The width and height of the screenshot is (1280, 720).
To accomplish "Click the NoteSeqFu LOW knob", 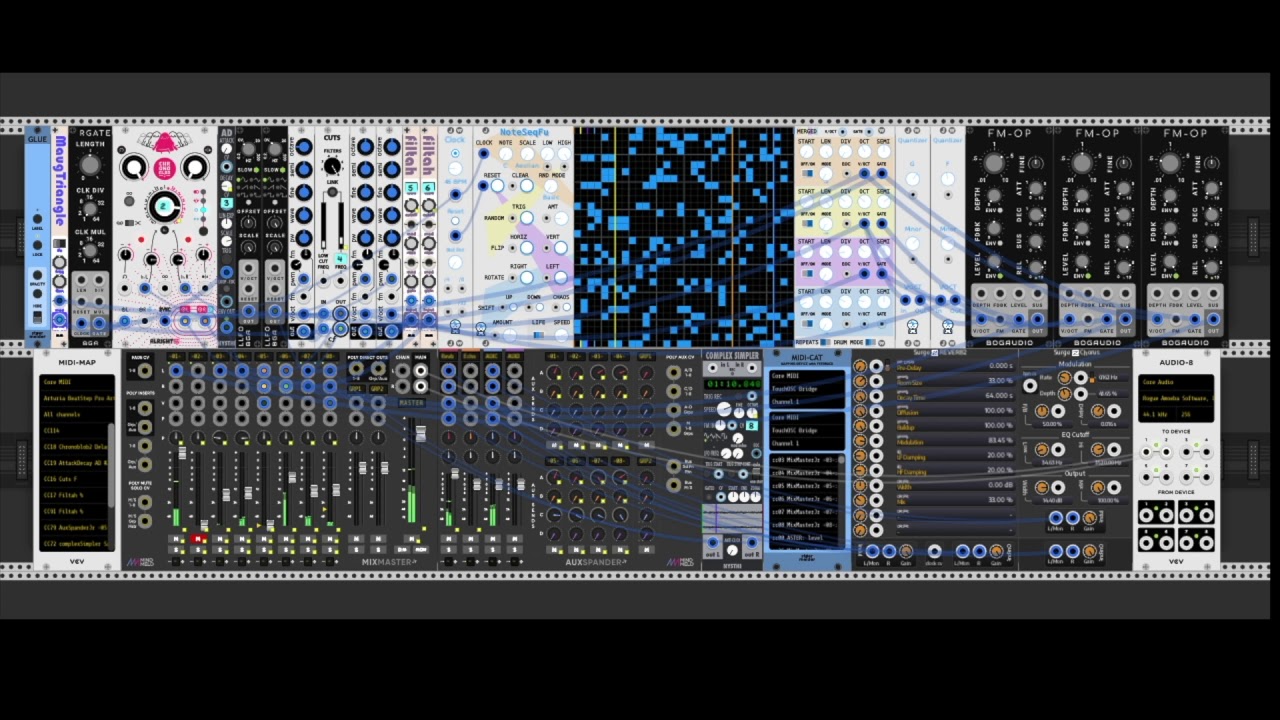I will pyautogui.click(x=547, y=156).
